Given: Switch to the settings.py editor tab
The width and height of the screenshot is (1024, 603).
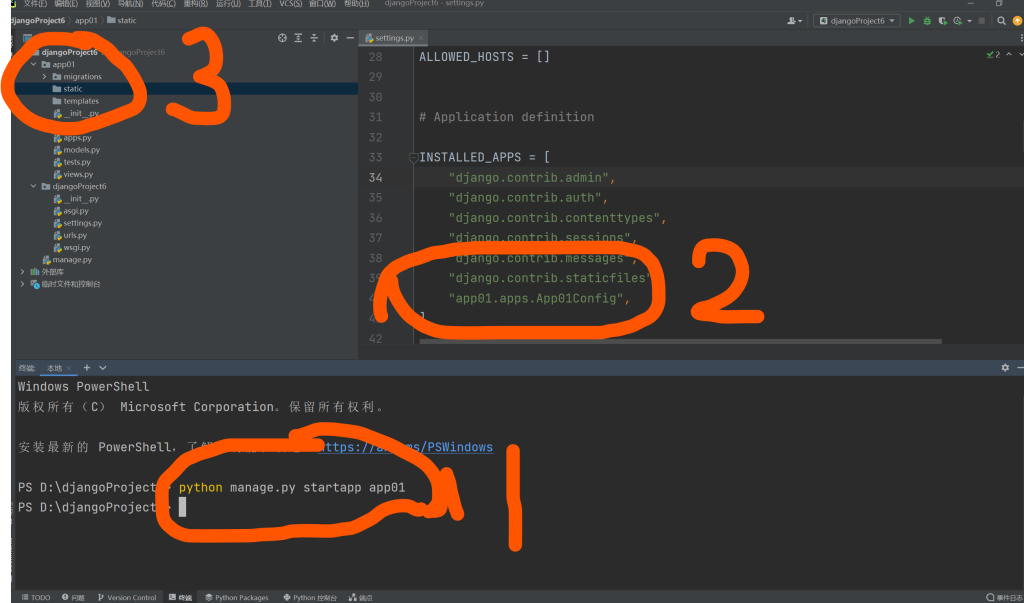Looking at the screenshot, I should click(393, 38).
